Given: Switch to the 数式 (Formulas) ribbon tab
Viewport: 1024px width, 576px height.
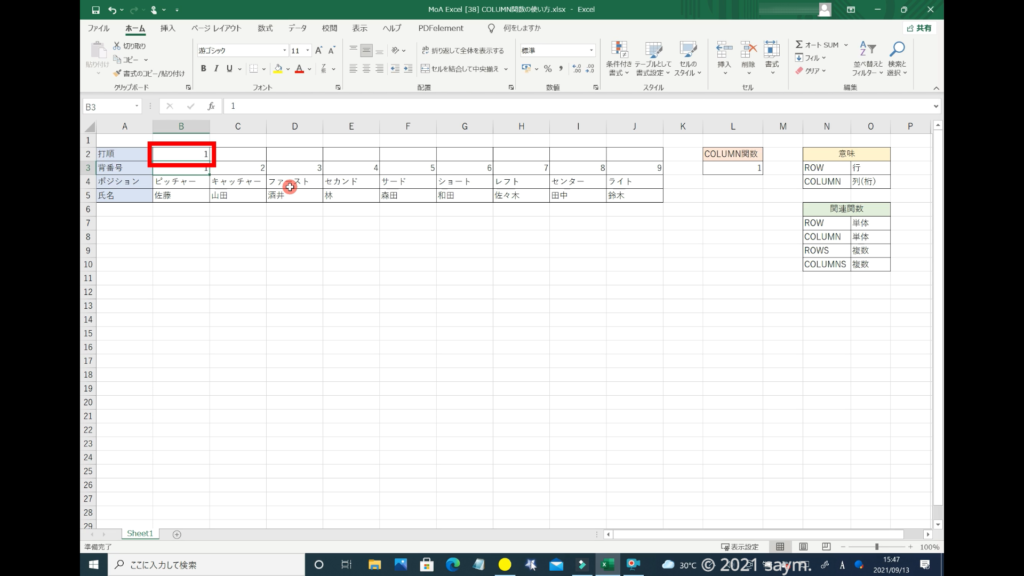Looking at the screenshot, I should pyautogui.click(x=265, y=28).
